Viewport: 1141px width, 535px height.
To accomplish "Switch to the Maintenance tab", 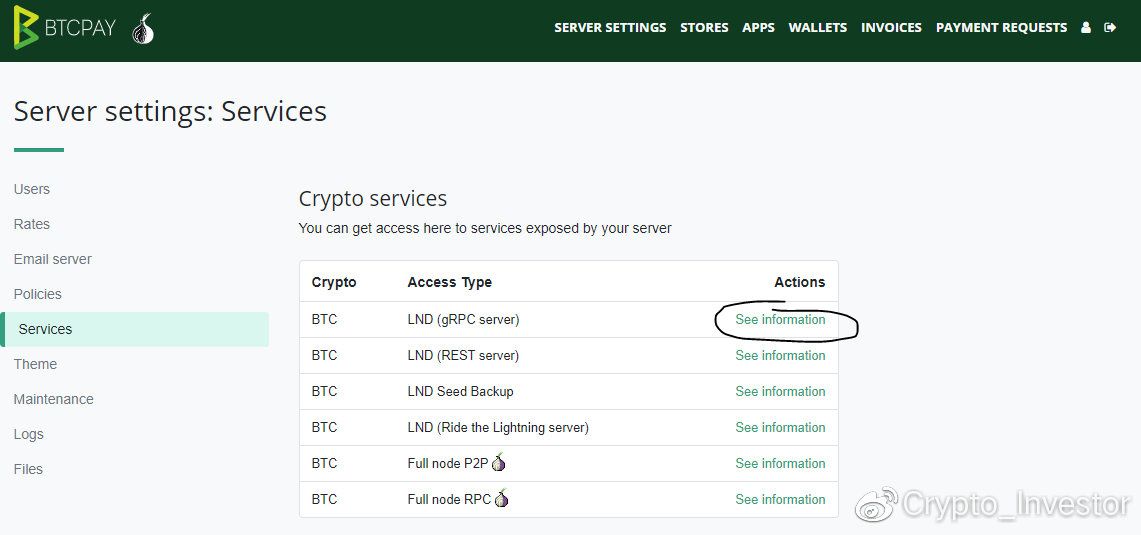I will (54, 399).
